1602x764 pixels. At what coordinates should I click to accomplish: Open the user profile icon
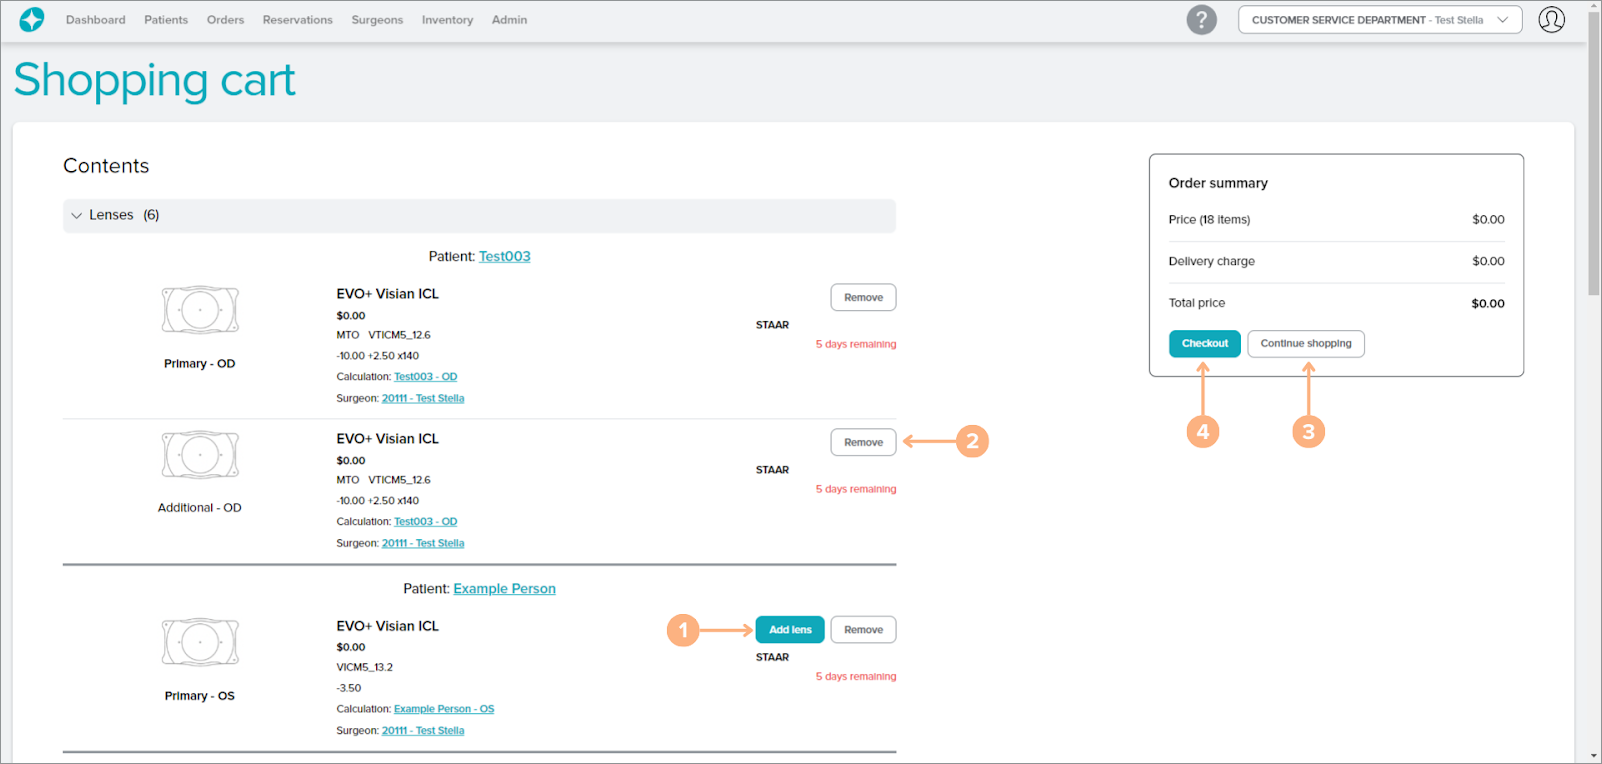pyautogui.click(x=1551, y=20)
